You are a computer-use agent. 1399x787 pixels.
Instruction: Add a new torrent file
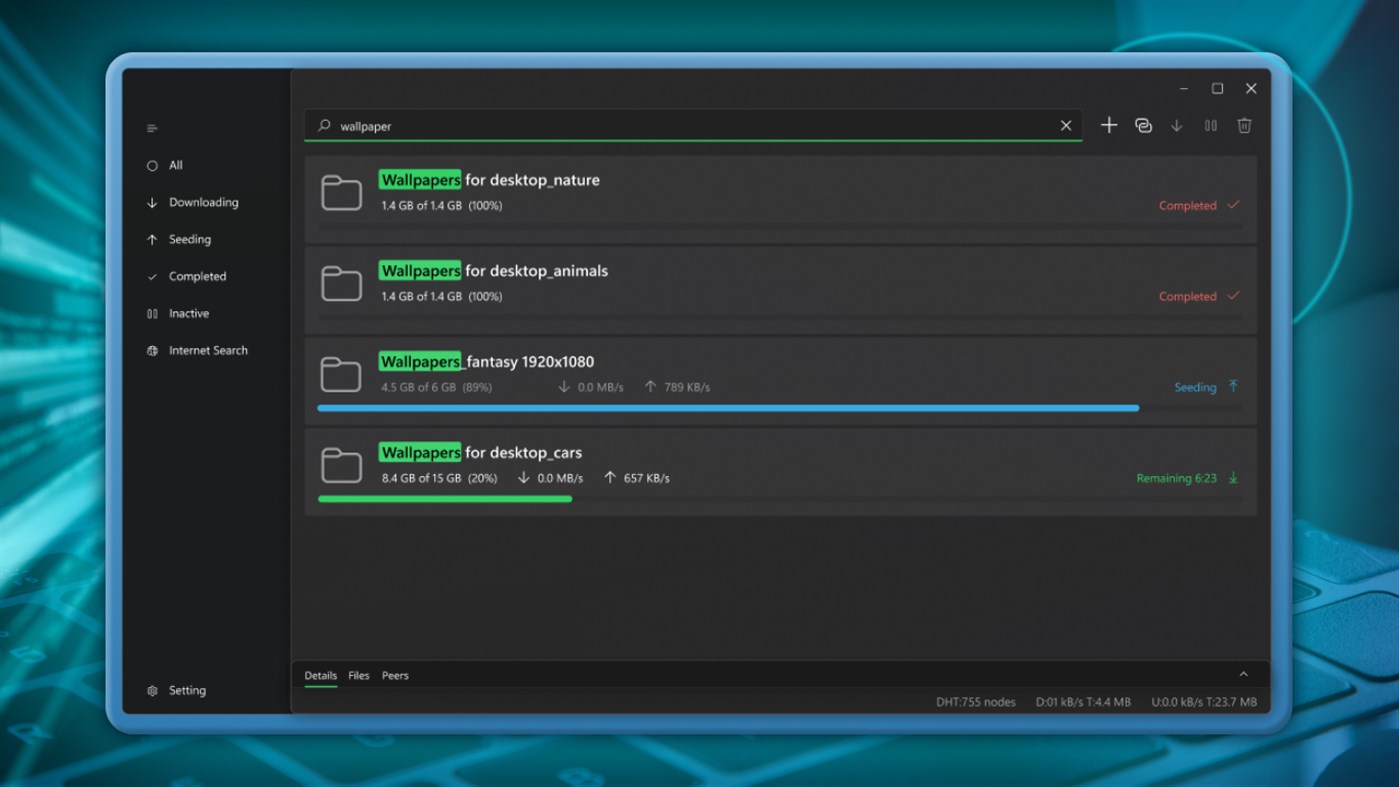tap(1108, 125)
